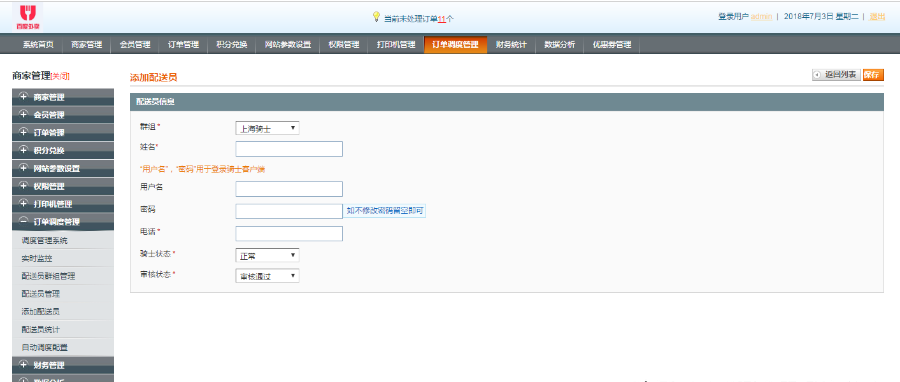
Task: Click the 返回列表 back-to-list button
Action: pyautogui.click(x=836, y=75)
